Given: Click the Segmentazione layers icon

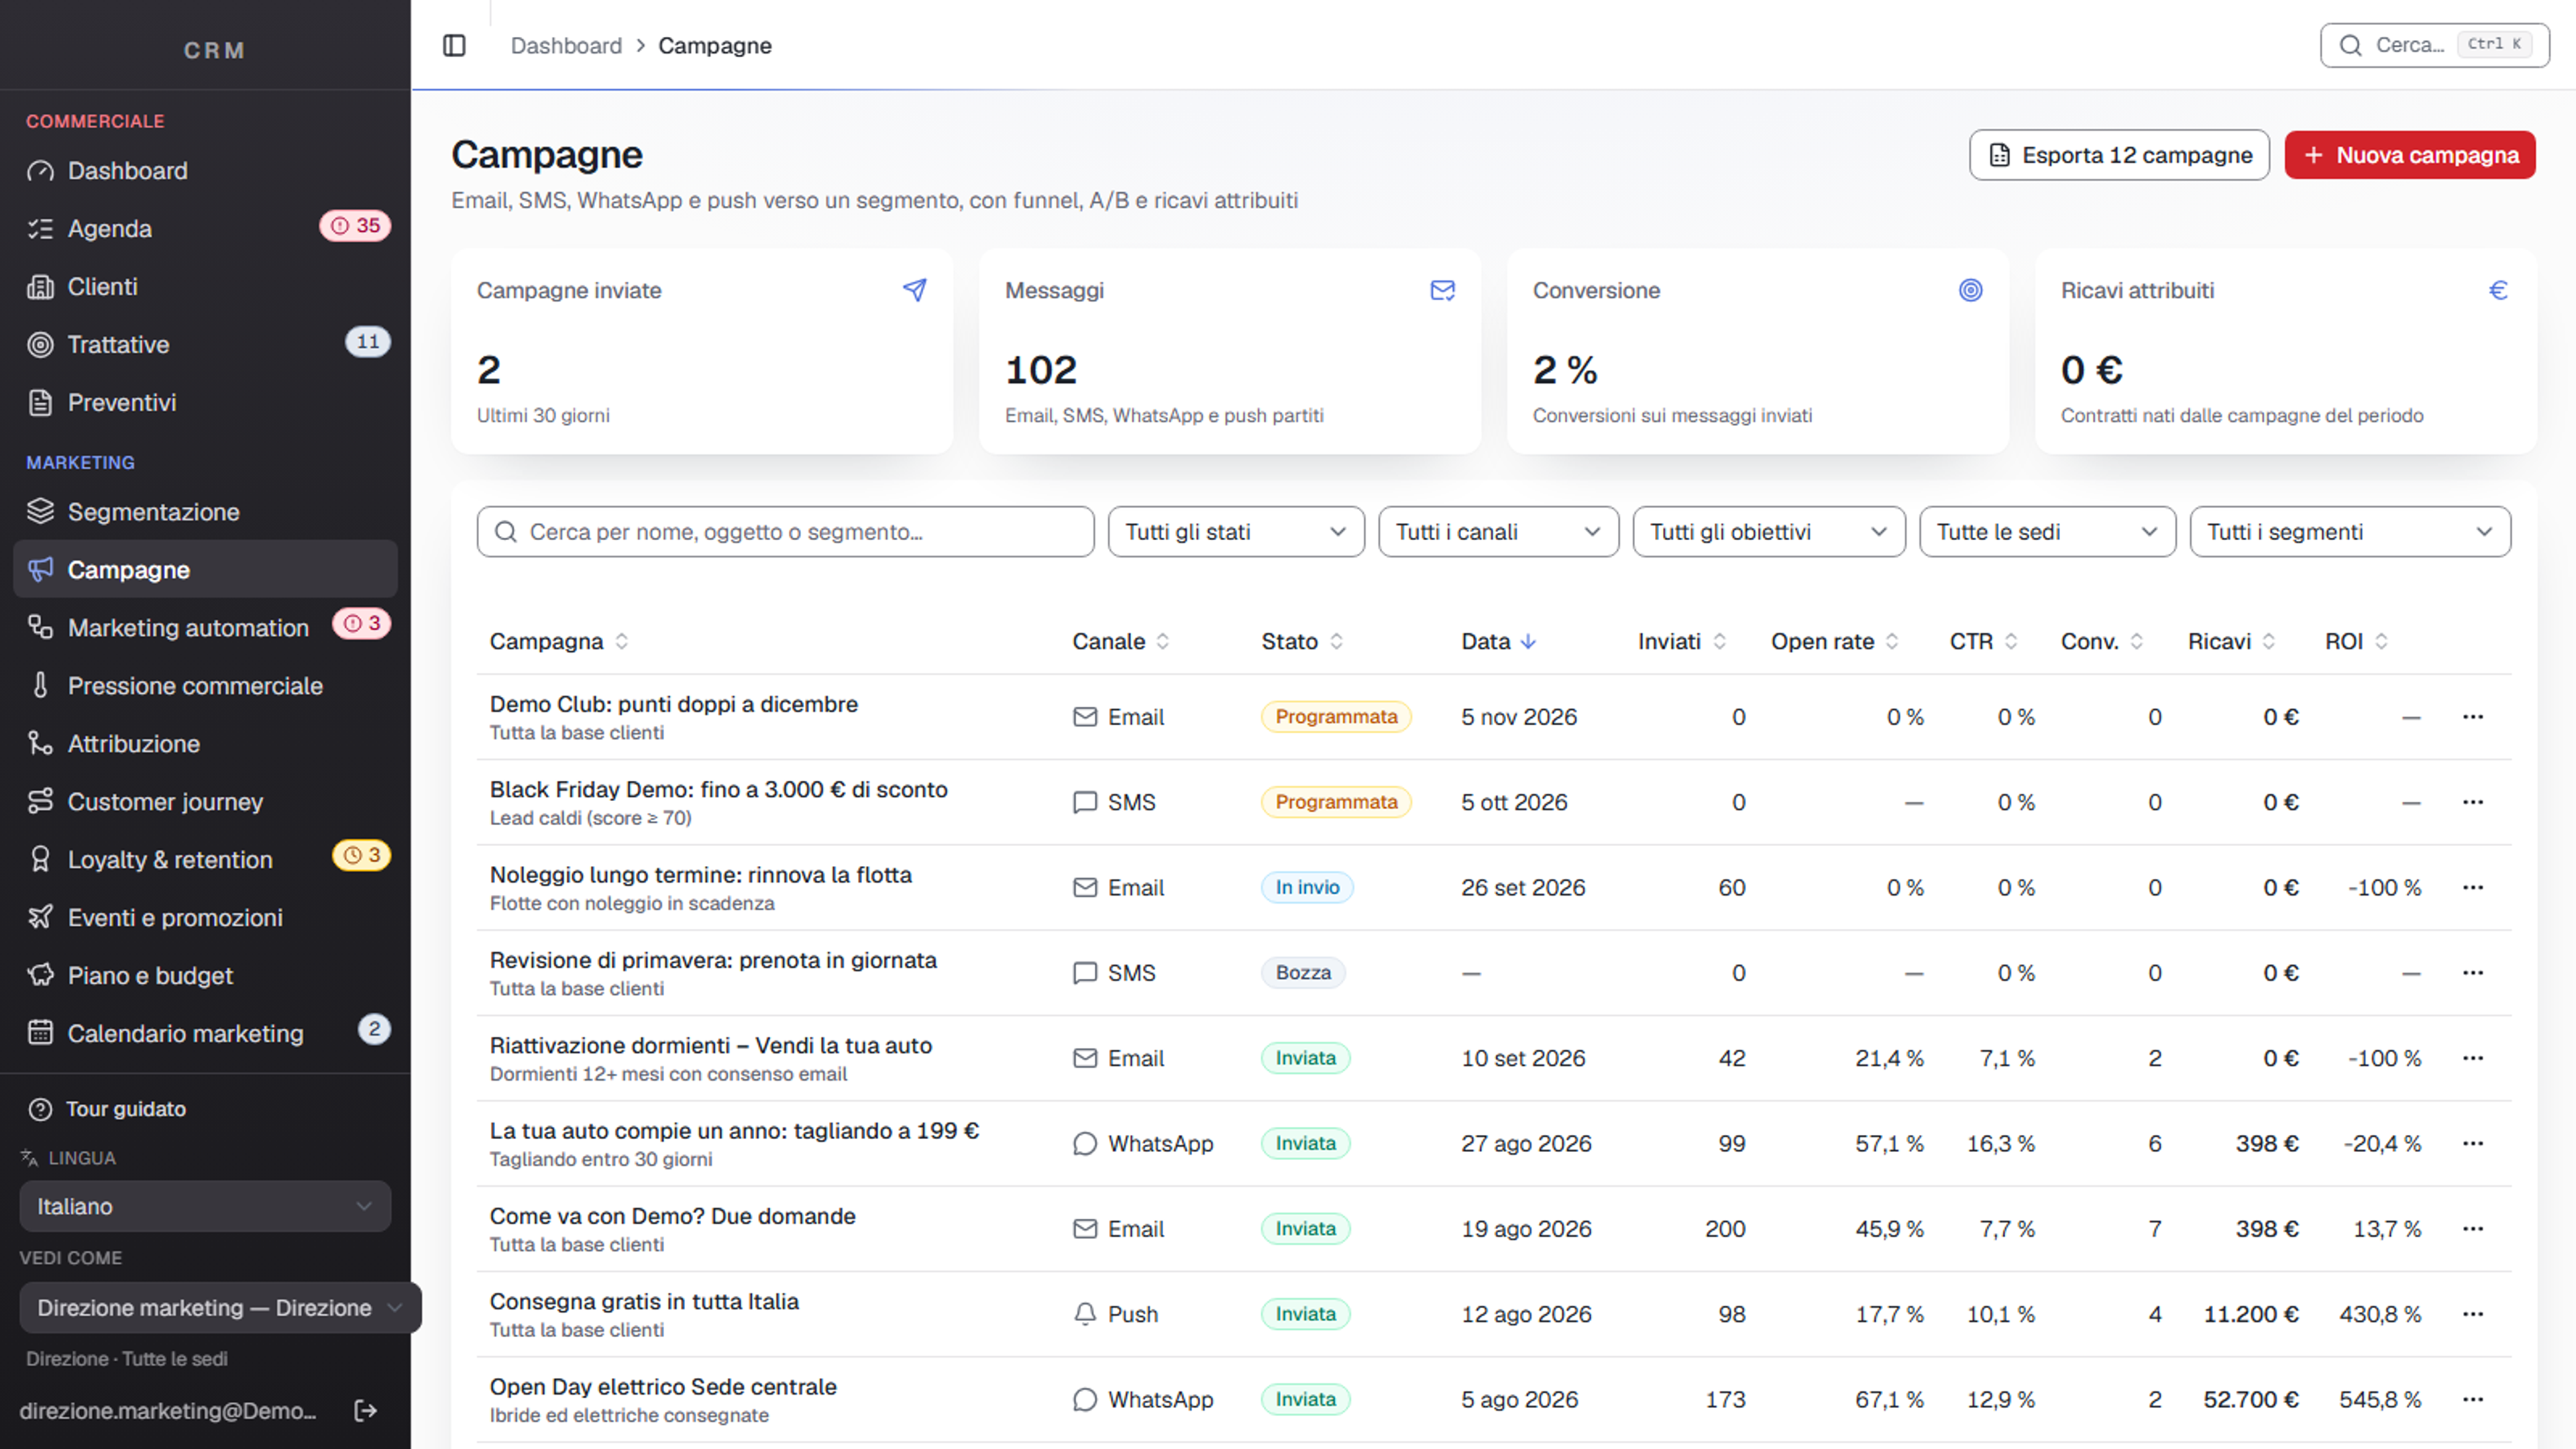Looking at the screenshot, I should (40, 512).
